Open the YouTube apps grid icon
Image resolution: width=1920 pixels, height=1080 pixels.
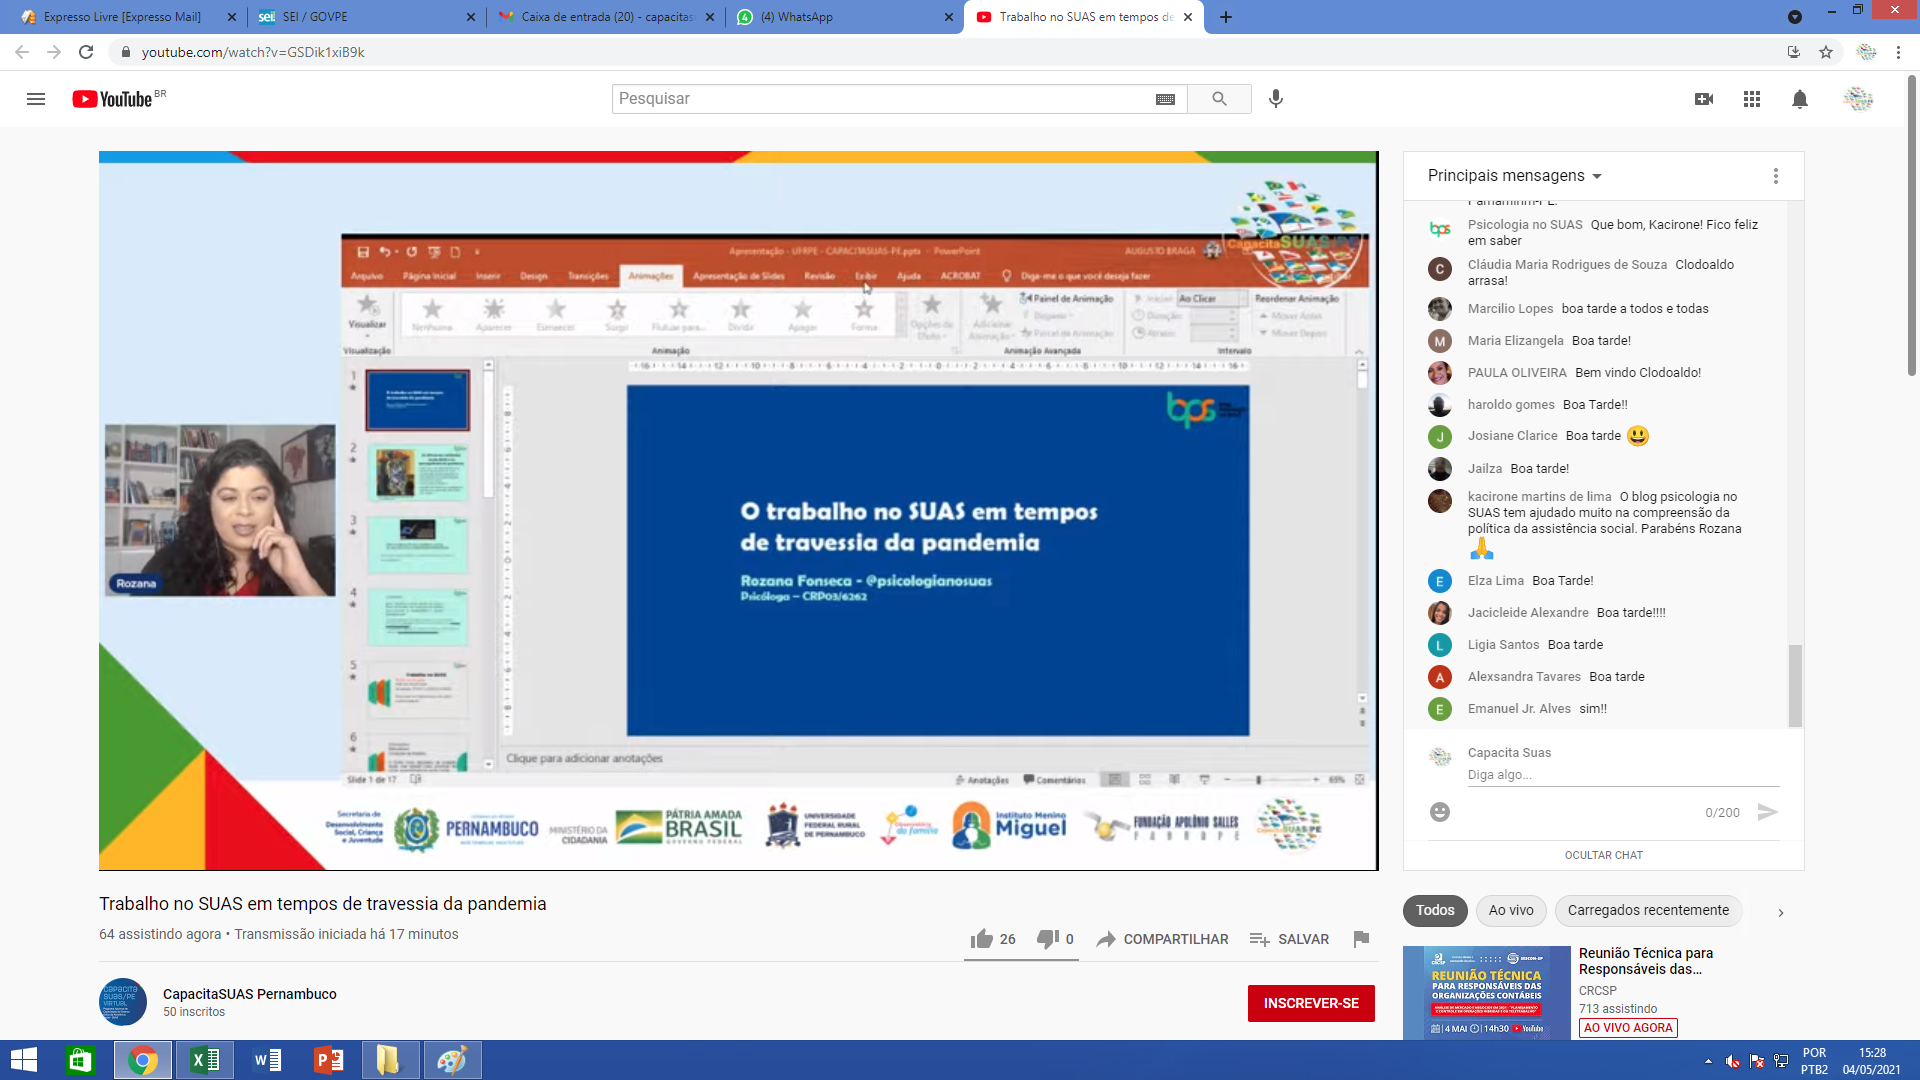point(1752,99)
